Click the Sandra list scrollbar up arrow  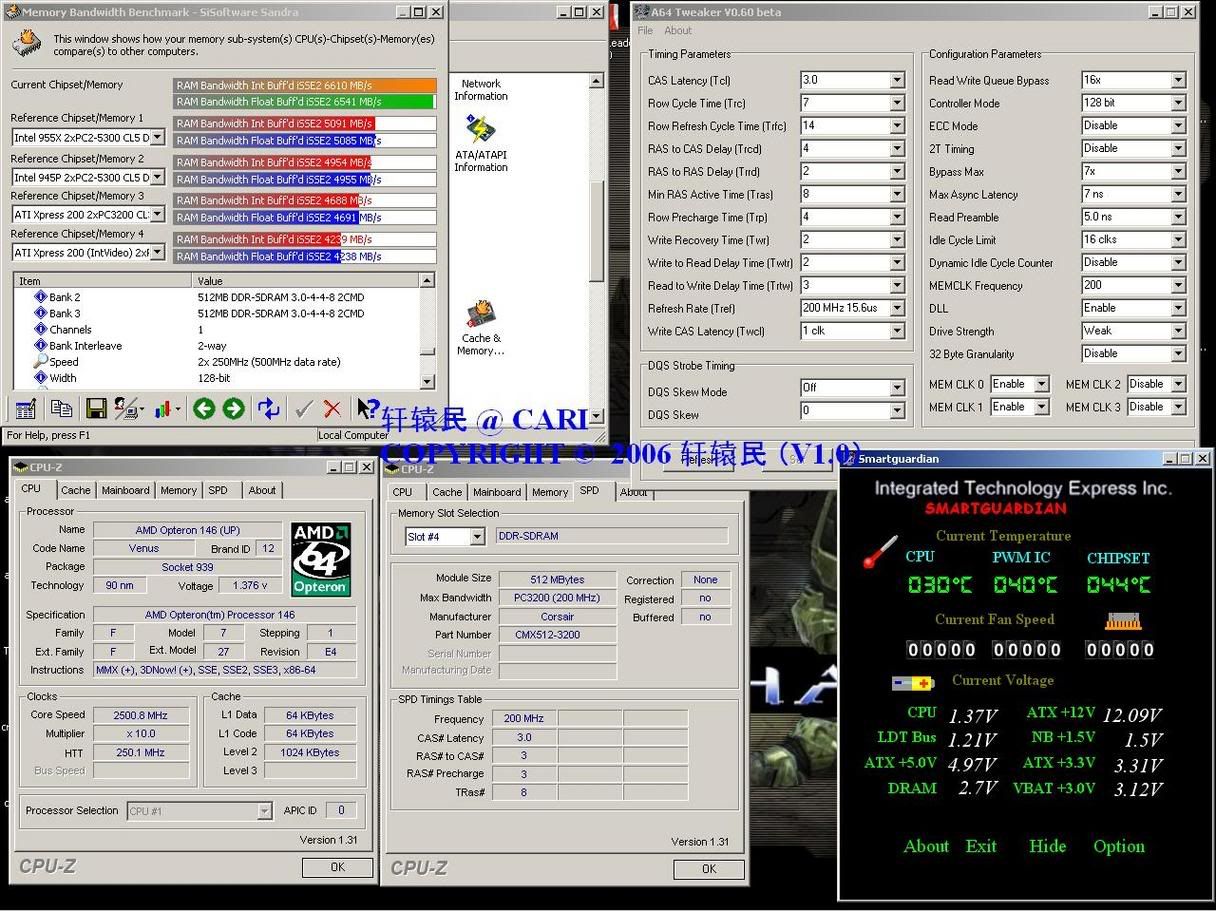pyautogui.click(x=428, y=281)
